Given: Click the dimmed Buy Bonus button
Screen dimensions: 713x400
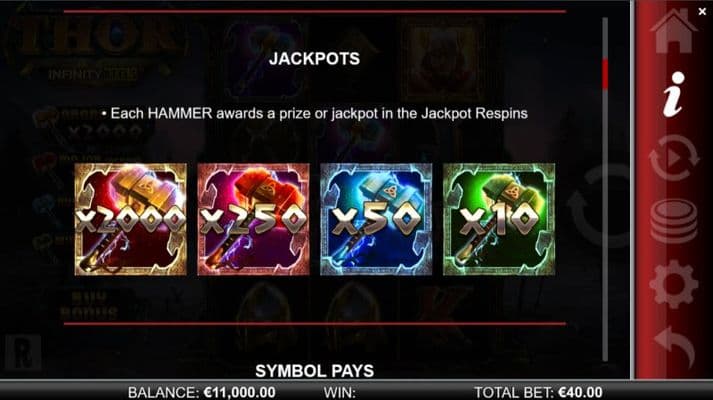Looking at the screenshot, I should click(x=89, y=305).
